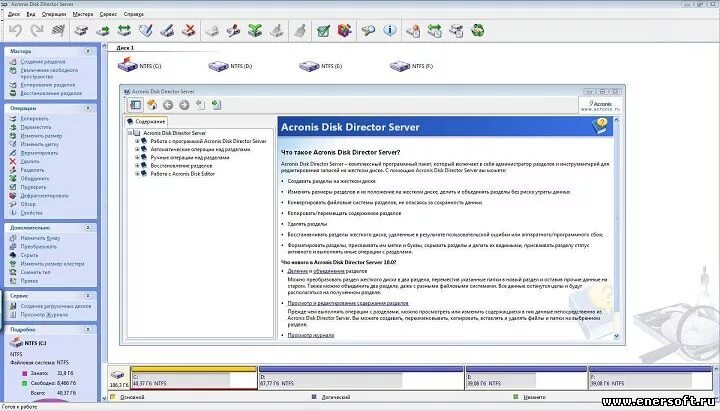Expand 'Ручные операции над разделами' node
The image size is (720, 411).
tap(137, 157)
